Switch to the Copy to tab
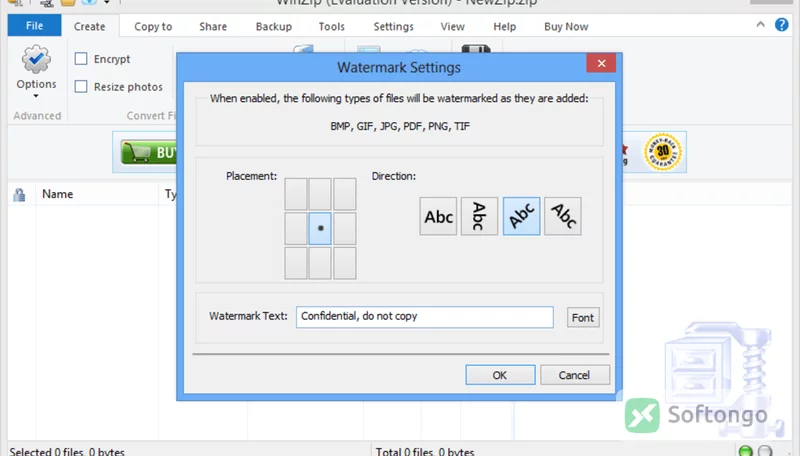Screen dimensions: 800x456 (153, 27)
